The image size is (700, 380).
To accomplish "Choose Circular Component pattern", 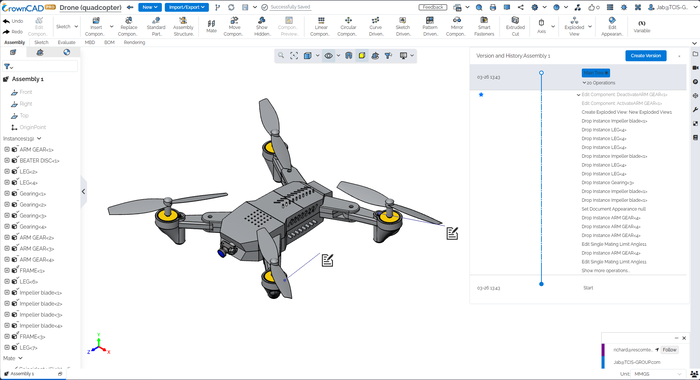I will pyautogui.click(x=348, y=27).
